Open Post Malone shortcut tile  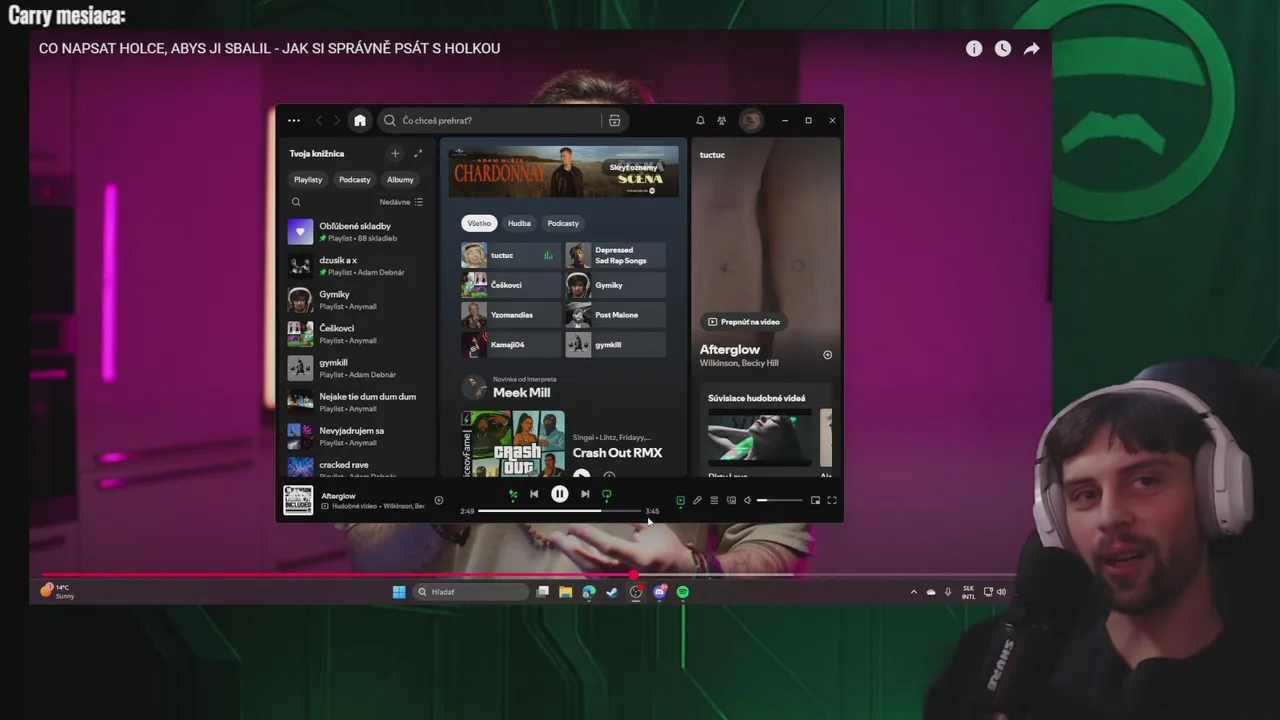(615, 315)
